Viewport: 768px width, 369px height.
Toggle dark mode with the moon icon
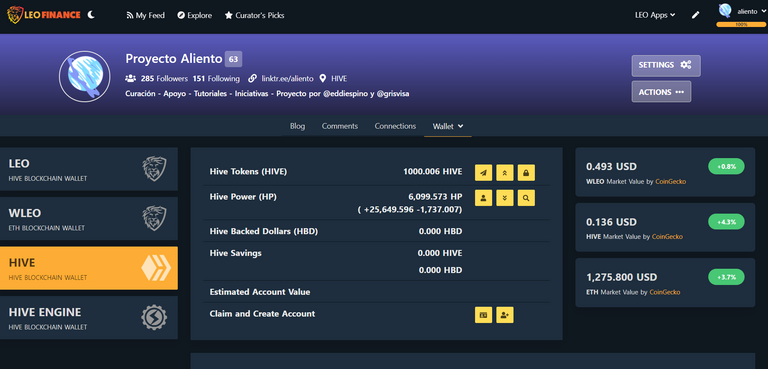(x=91, y=15)
